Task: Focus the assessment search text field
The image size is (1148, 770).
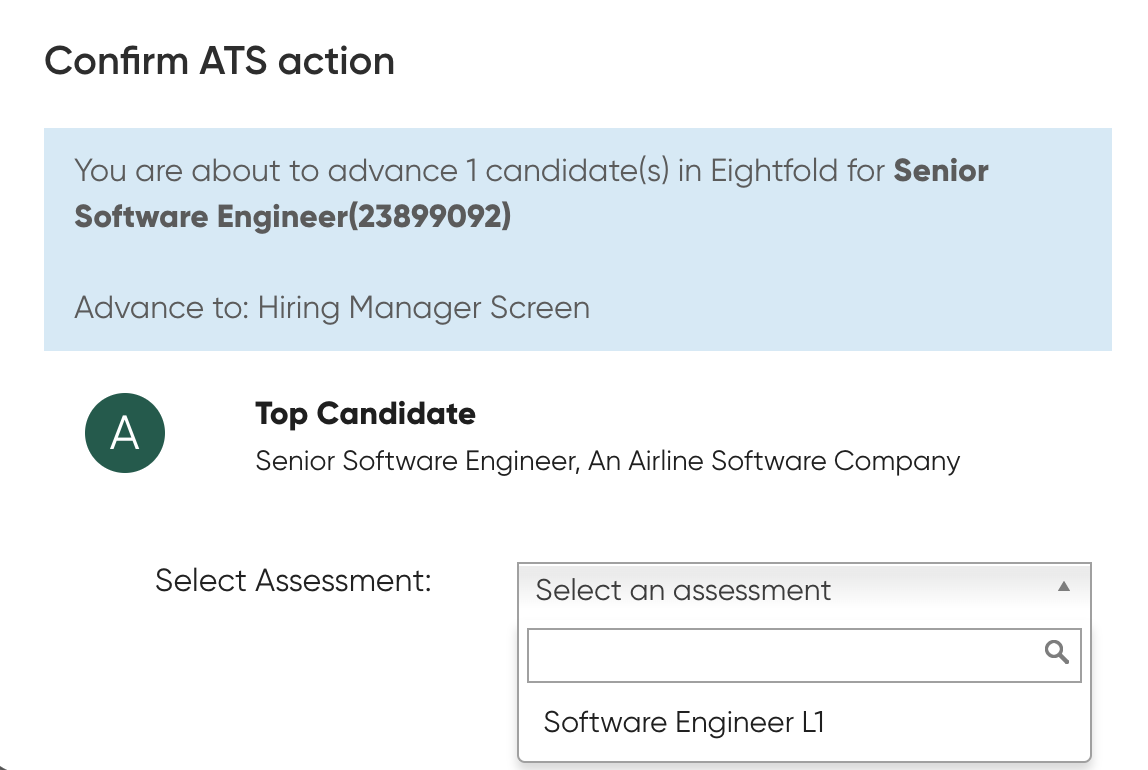Action: pos(804,655)
